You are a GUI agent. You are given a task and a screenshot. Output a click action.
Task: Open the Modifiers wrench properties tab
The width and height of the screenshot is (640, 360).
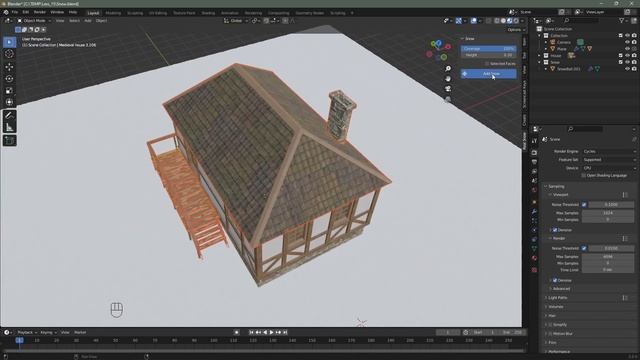tap(534, 211)
